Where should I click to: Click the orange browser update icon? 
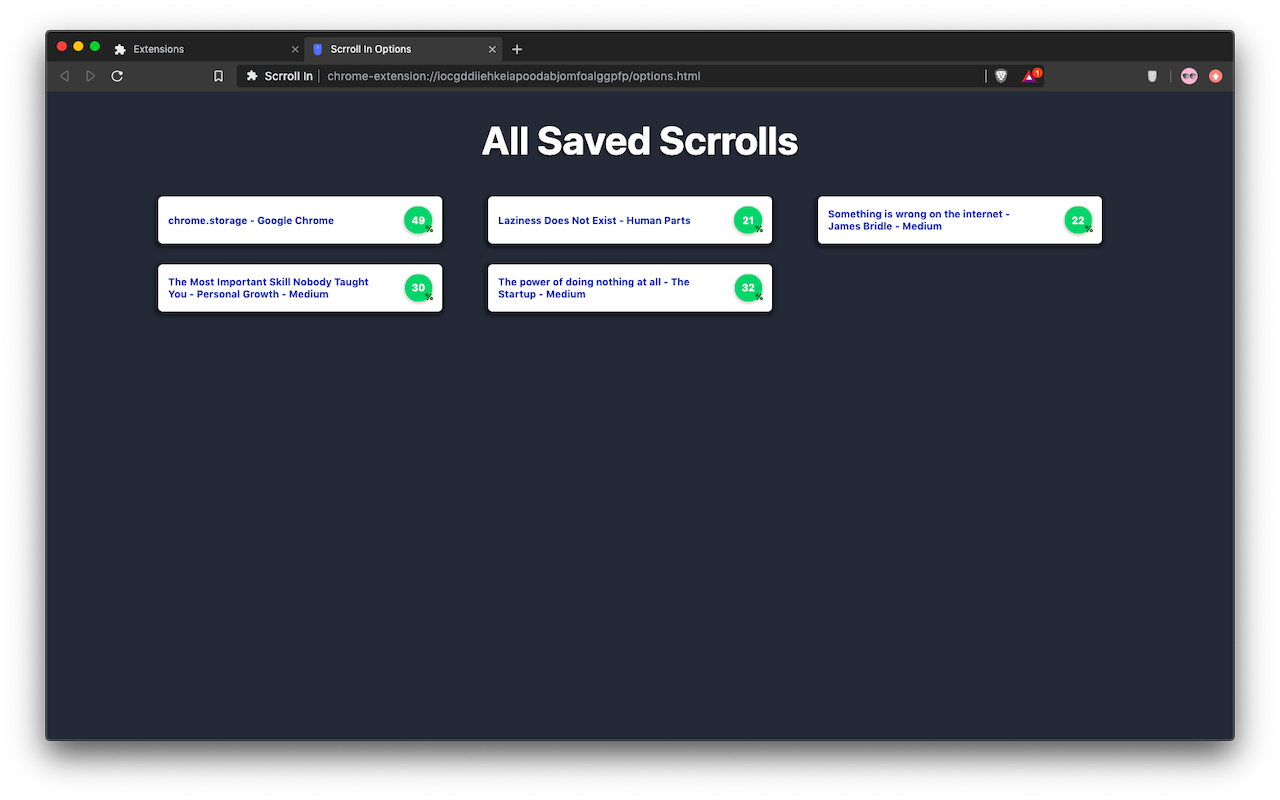point(1215,75)
